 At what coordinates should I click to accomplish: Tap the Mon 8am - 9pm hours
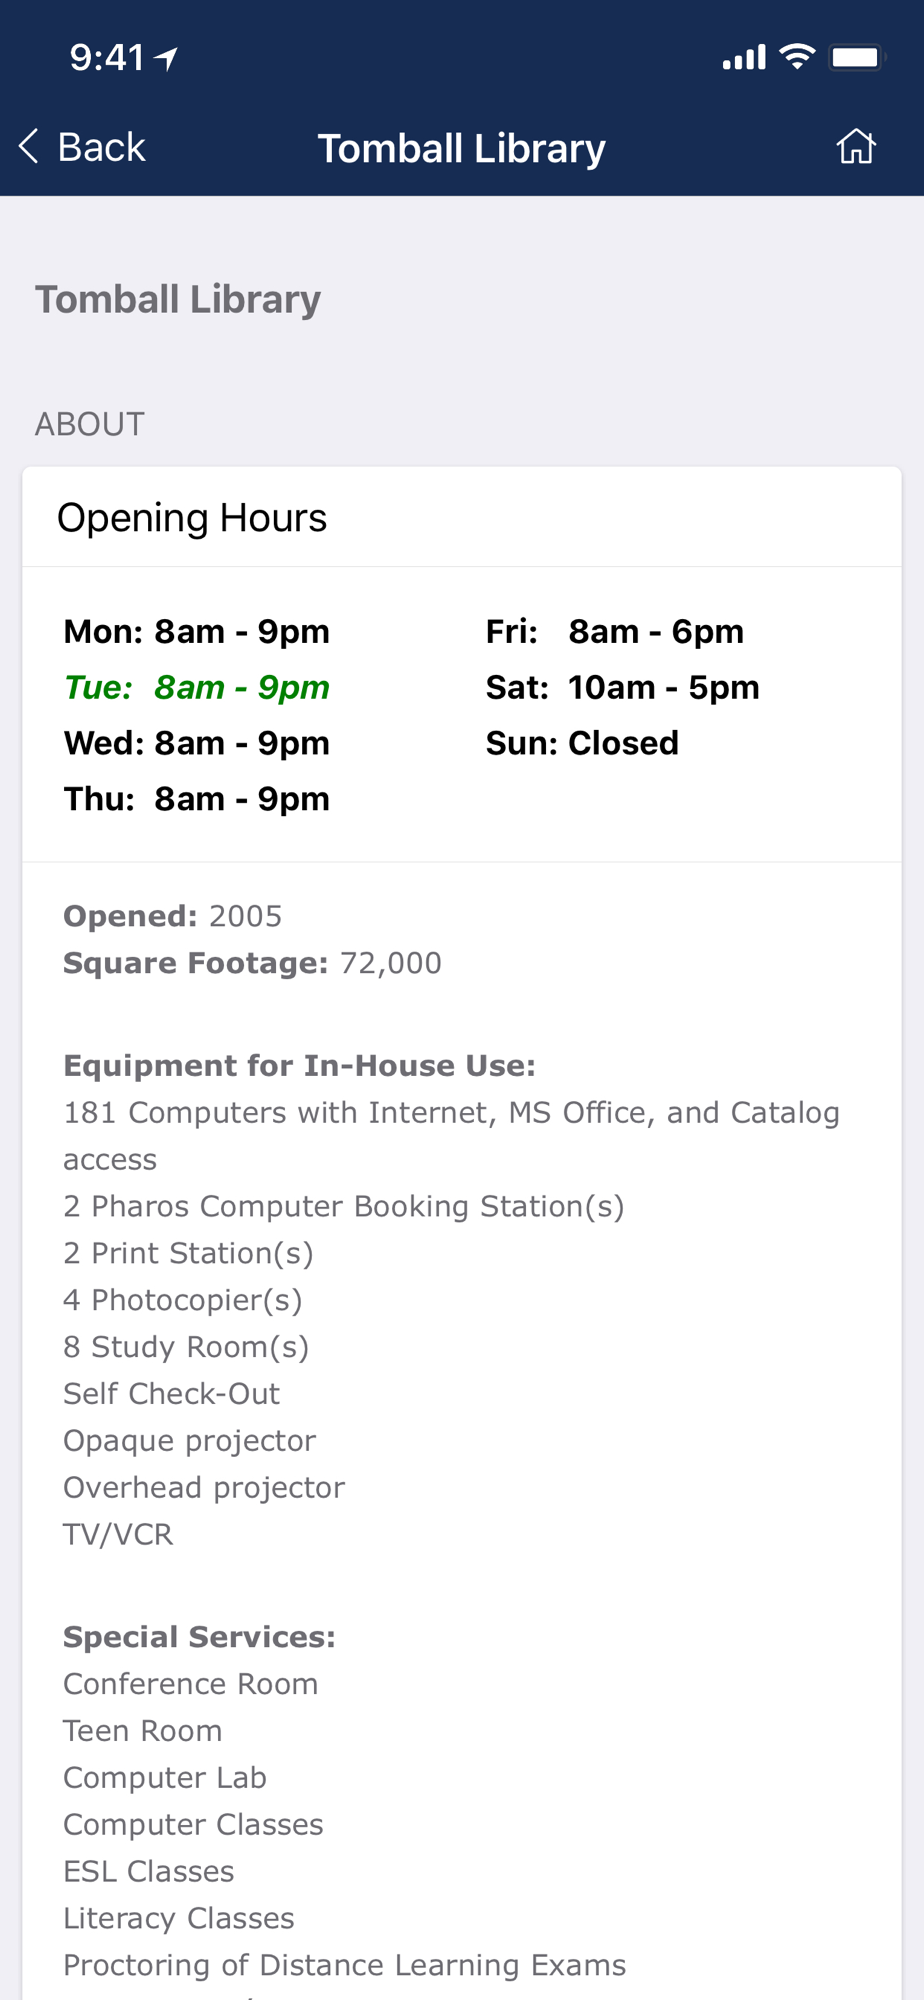tap(197, 632)
